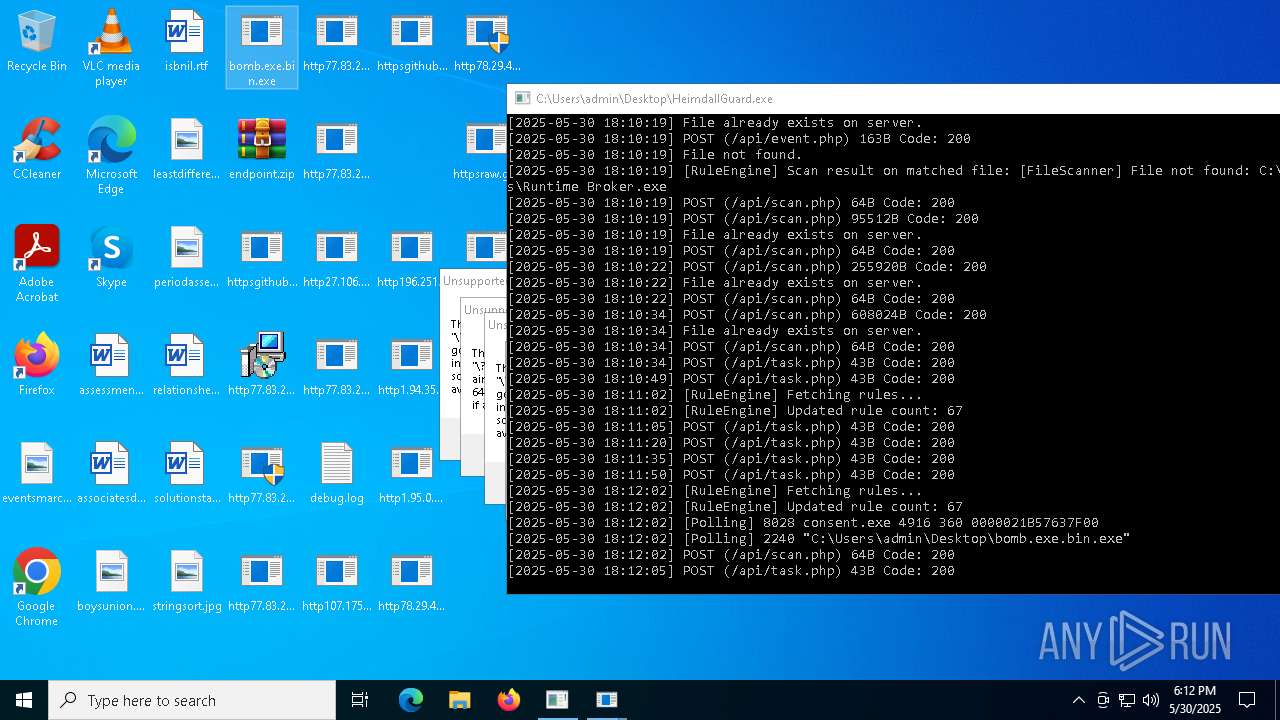Open the Windows Start menu
The image size is (1280, 720).
click(x=24, y=700)
